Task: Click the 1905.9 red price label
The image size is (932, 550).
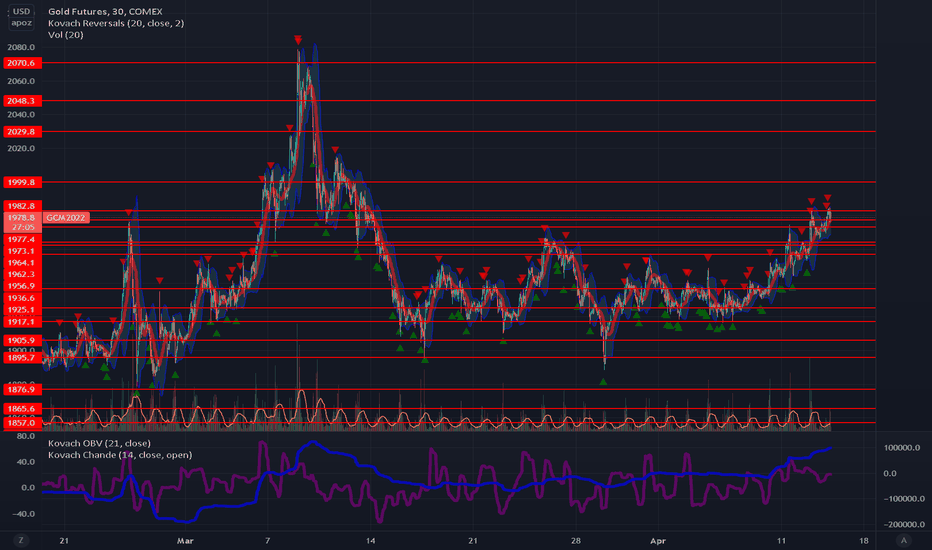Action: point(21,340)
